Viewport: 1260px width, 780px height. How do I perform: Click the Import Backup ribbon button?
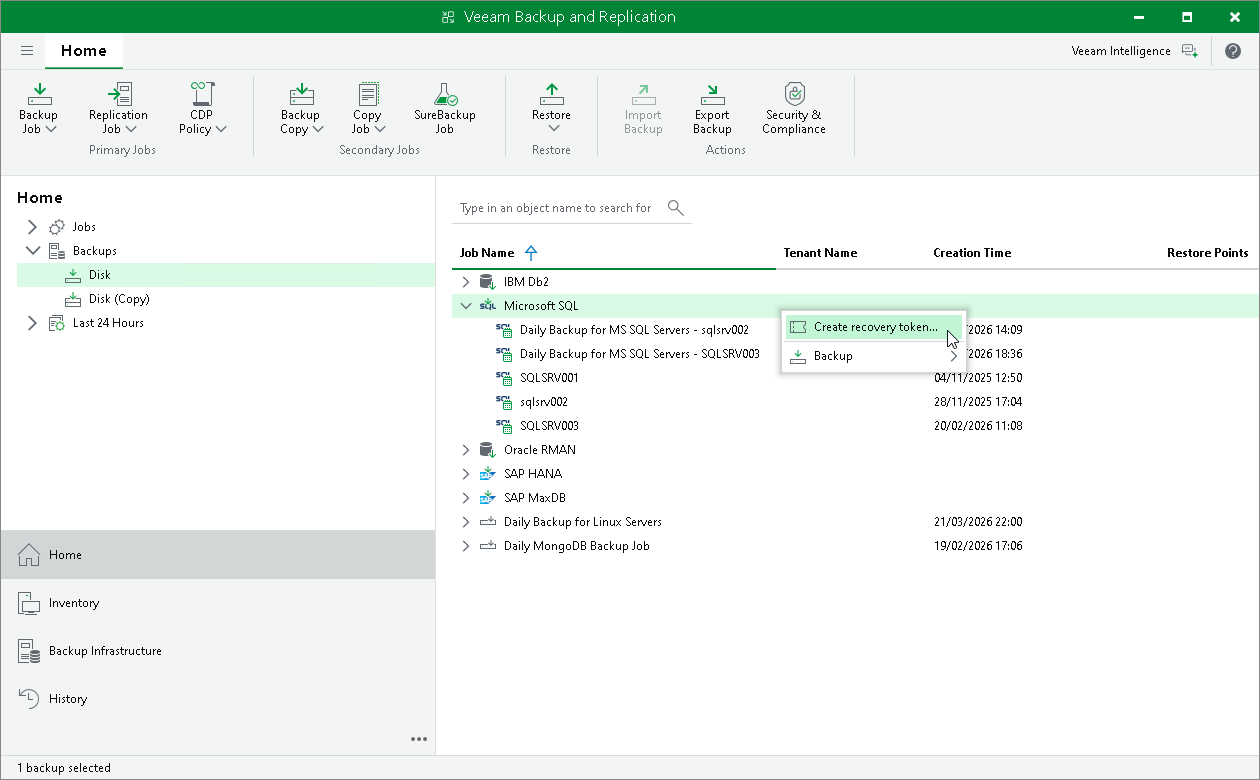[x=643, y=109]
